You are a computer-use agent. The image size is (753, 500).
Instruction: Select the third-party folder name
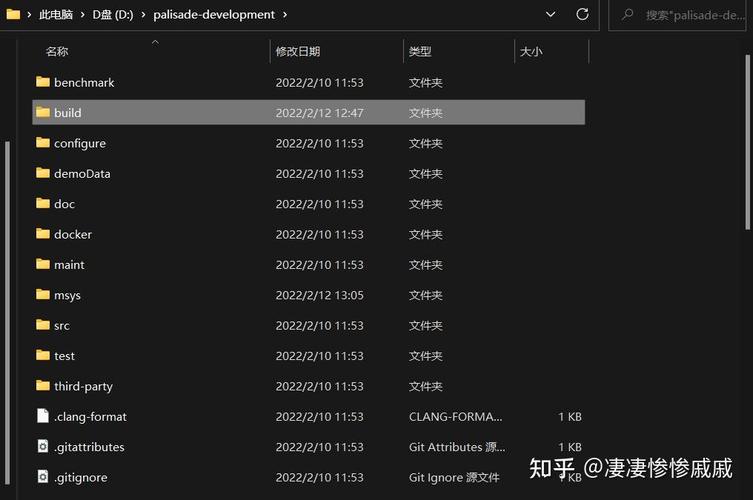tap(84, 387)
